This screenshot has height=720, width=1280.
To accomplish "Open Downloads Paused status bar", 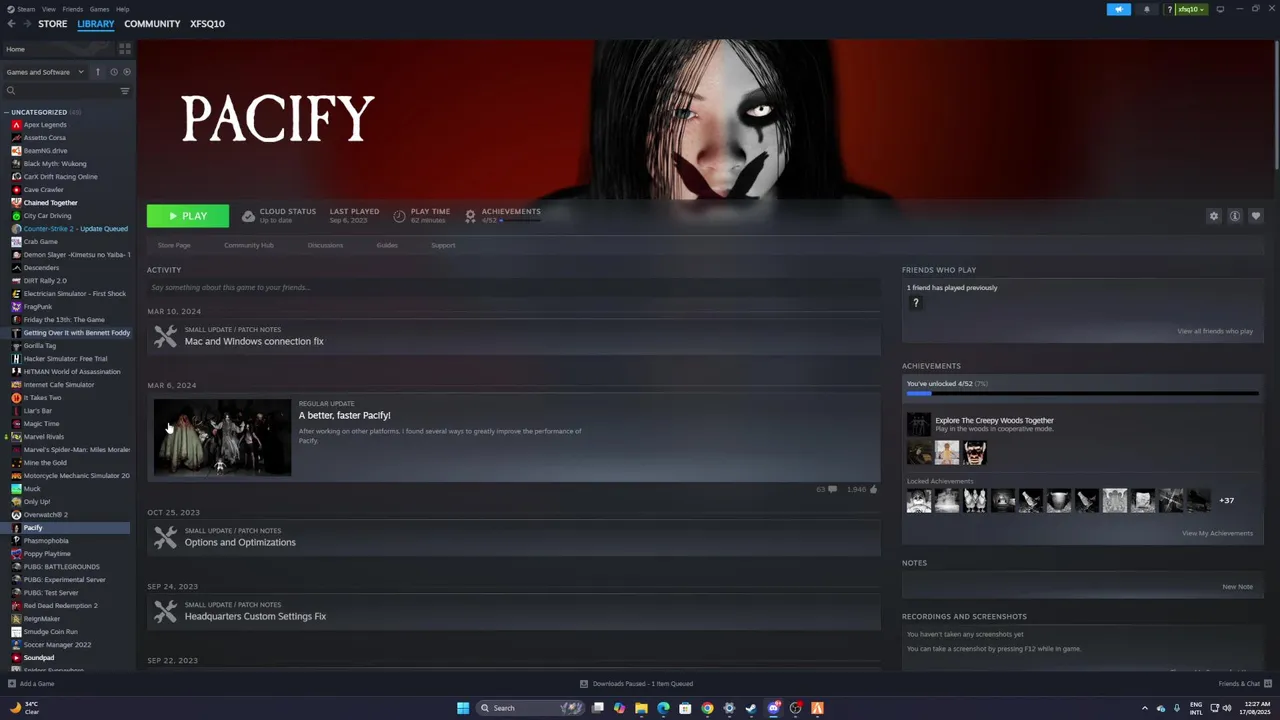I will click(x=637, y=684).
